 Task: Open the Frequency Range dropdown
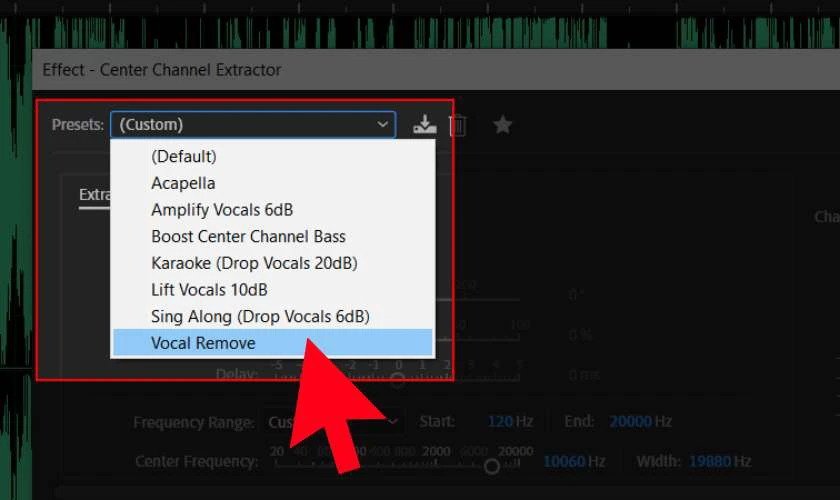point(395,422)
